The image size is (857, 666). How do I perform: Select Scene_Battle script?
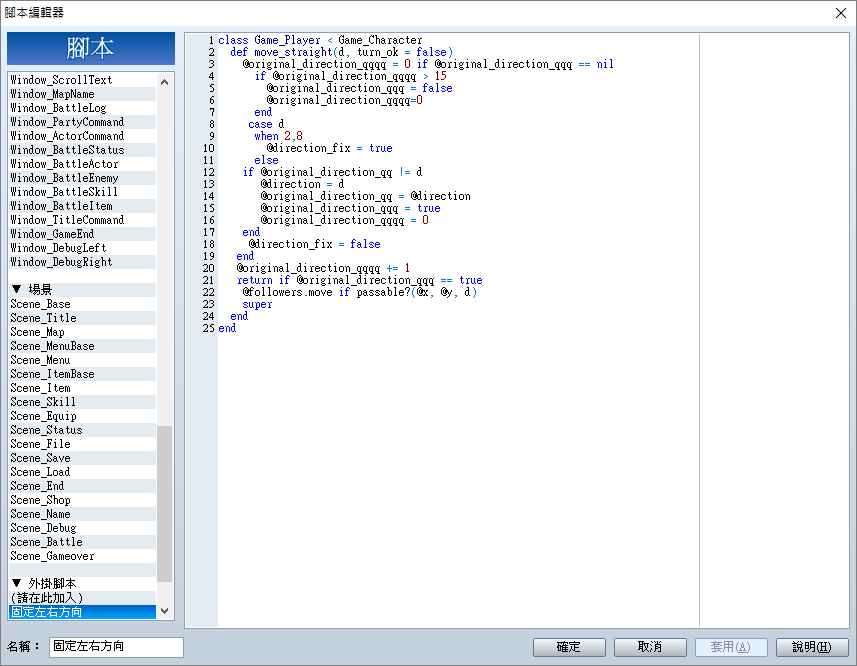[83, 542]
